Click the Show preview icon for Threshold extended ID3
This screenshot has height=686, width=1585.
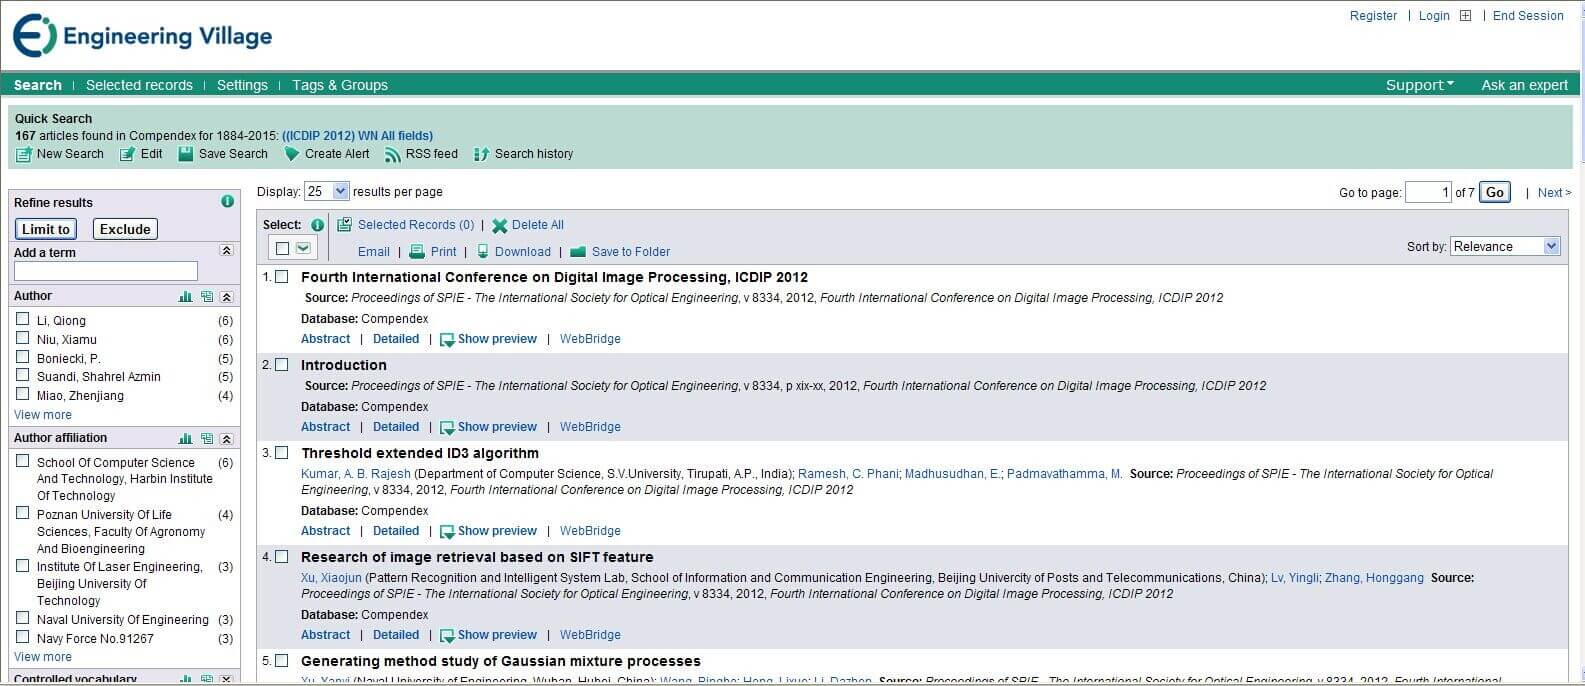(x=447, y=532)
